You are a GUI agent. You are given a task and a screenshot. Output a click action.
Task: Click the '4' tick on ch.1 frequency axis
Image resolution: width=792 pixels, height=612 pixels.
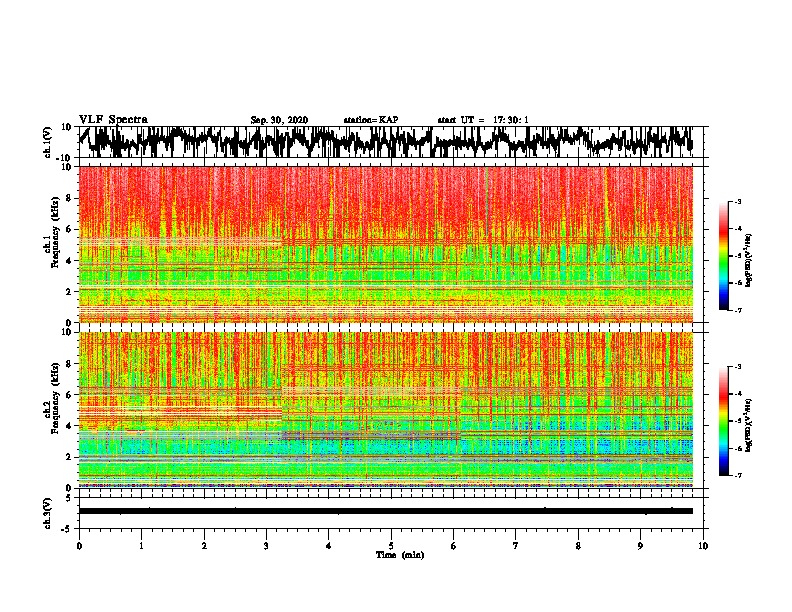tap(69, 261)
